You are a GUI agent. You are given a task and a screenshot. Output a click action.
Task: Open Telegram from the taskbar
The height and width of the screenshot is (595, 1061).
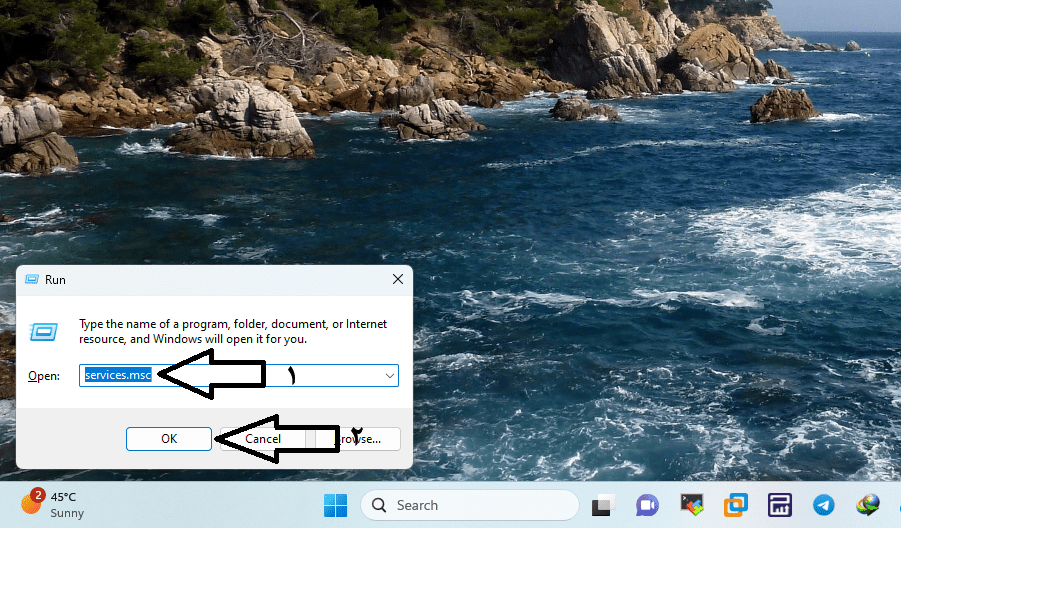point(823,506)
